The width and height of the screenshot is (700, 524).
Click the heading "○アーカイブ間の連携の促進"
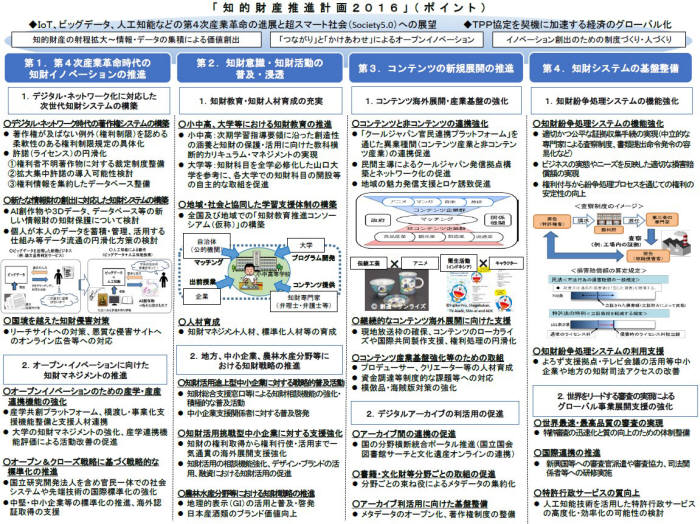(x=404, y=434)
